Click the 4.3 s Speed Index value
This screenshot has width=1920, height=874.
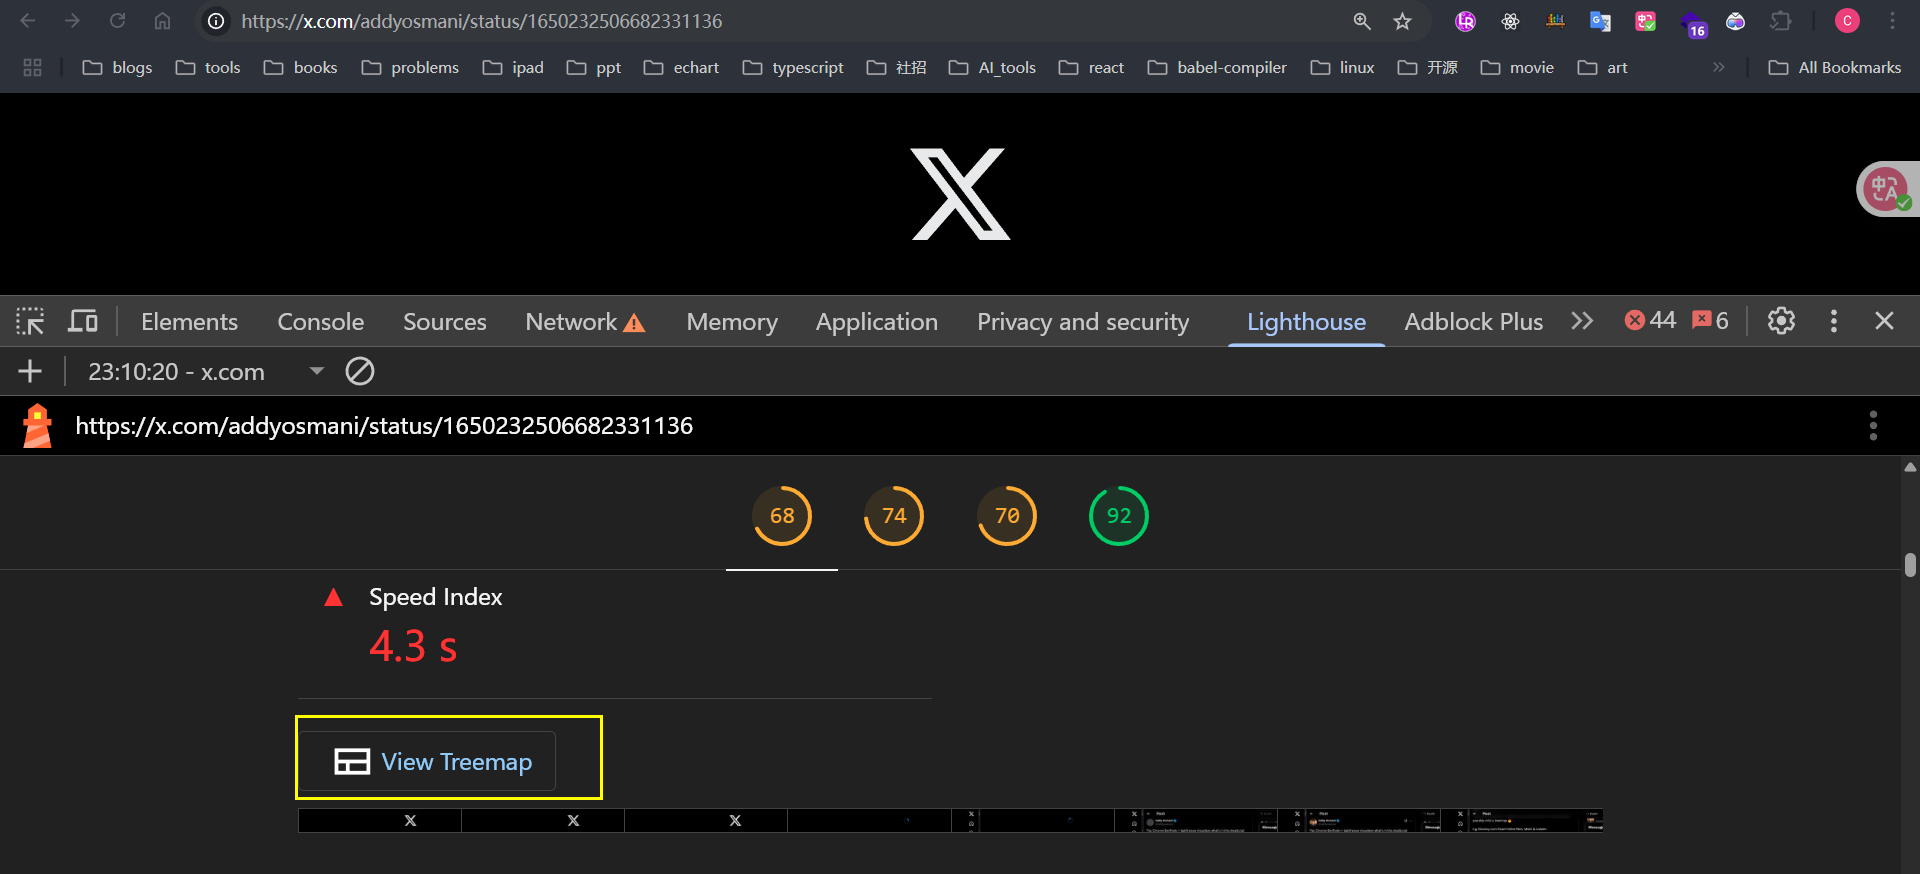coord(413,646)
